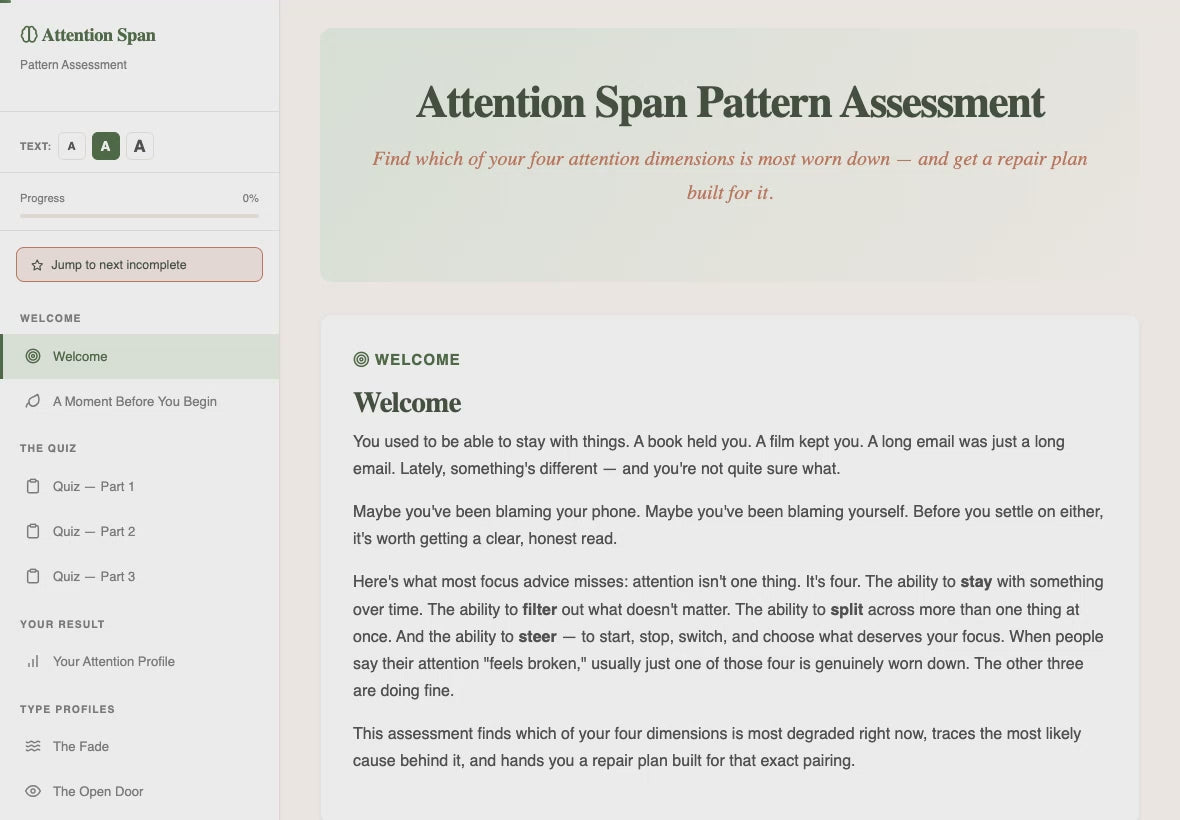Go to A Moment Before You Begin

pos(139,402)
